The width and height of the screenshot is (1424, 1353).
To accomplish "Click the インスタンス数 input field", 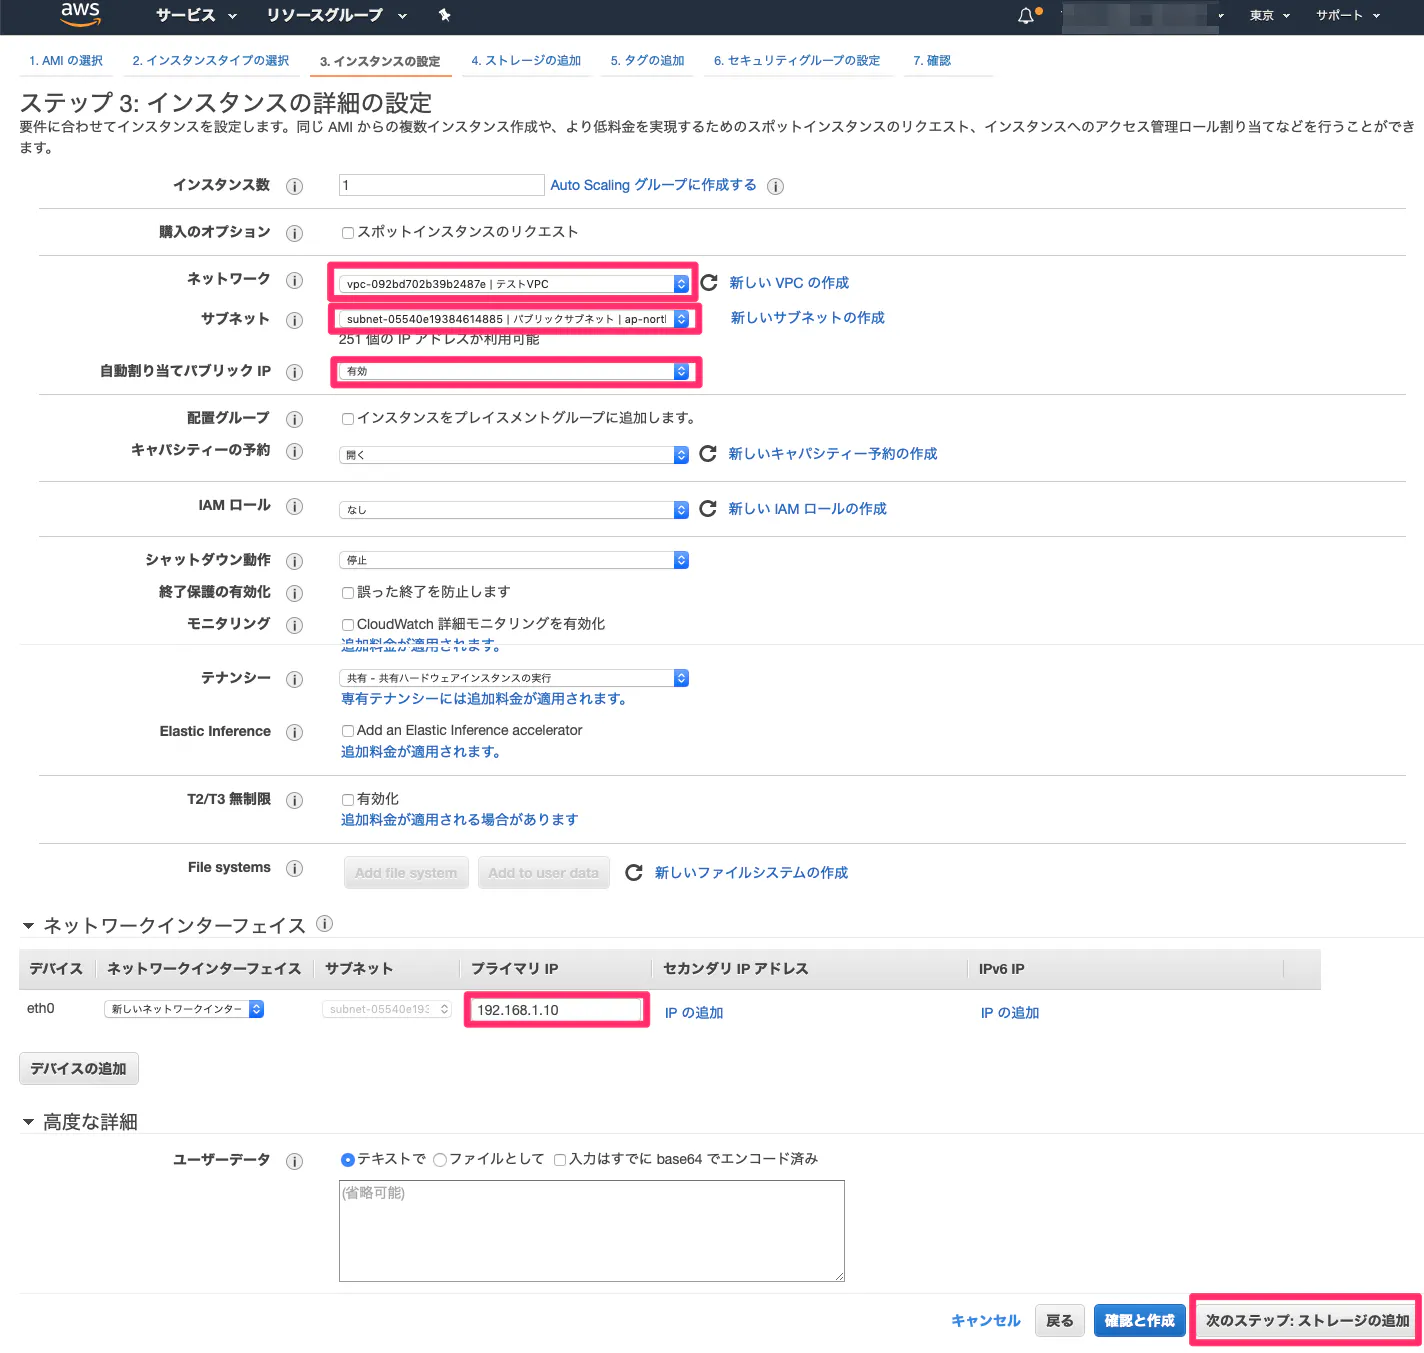I will [x=441, y=185].
